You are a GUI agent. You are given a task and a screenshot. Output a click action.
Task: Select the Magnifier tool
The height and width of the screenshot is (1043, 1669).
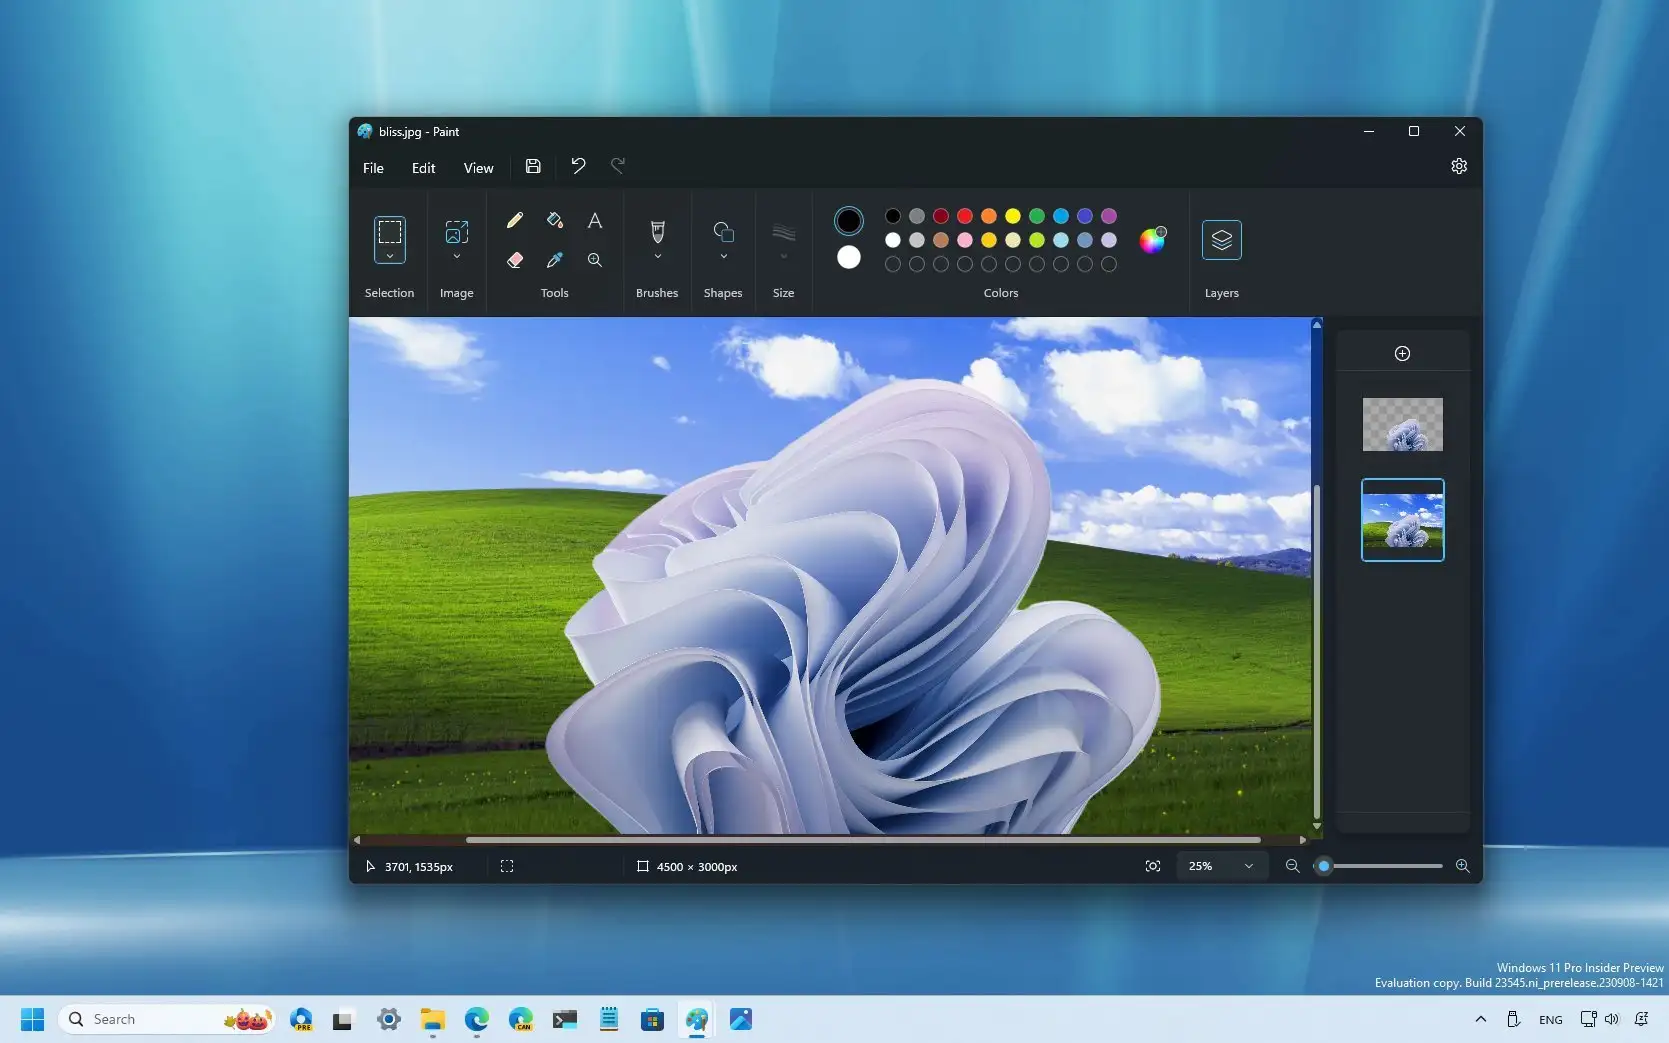(595, 260)
